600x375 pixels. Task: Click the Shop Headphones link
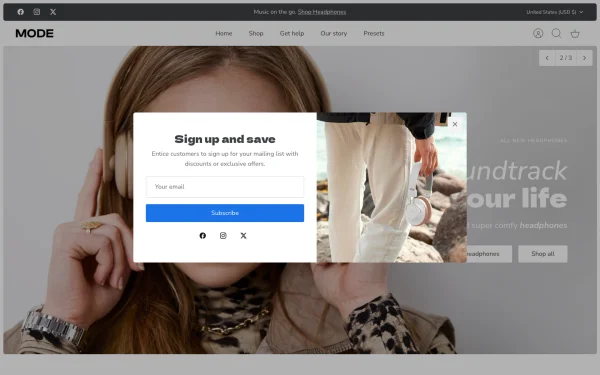pyautogui.click(x=322, y=12)
